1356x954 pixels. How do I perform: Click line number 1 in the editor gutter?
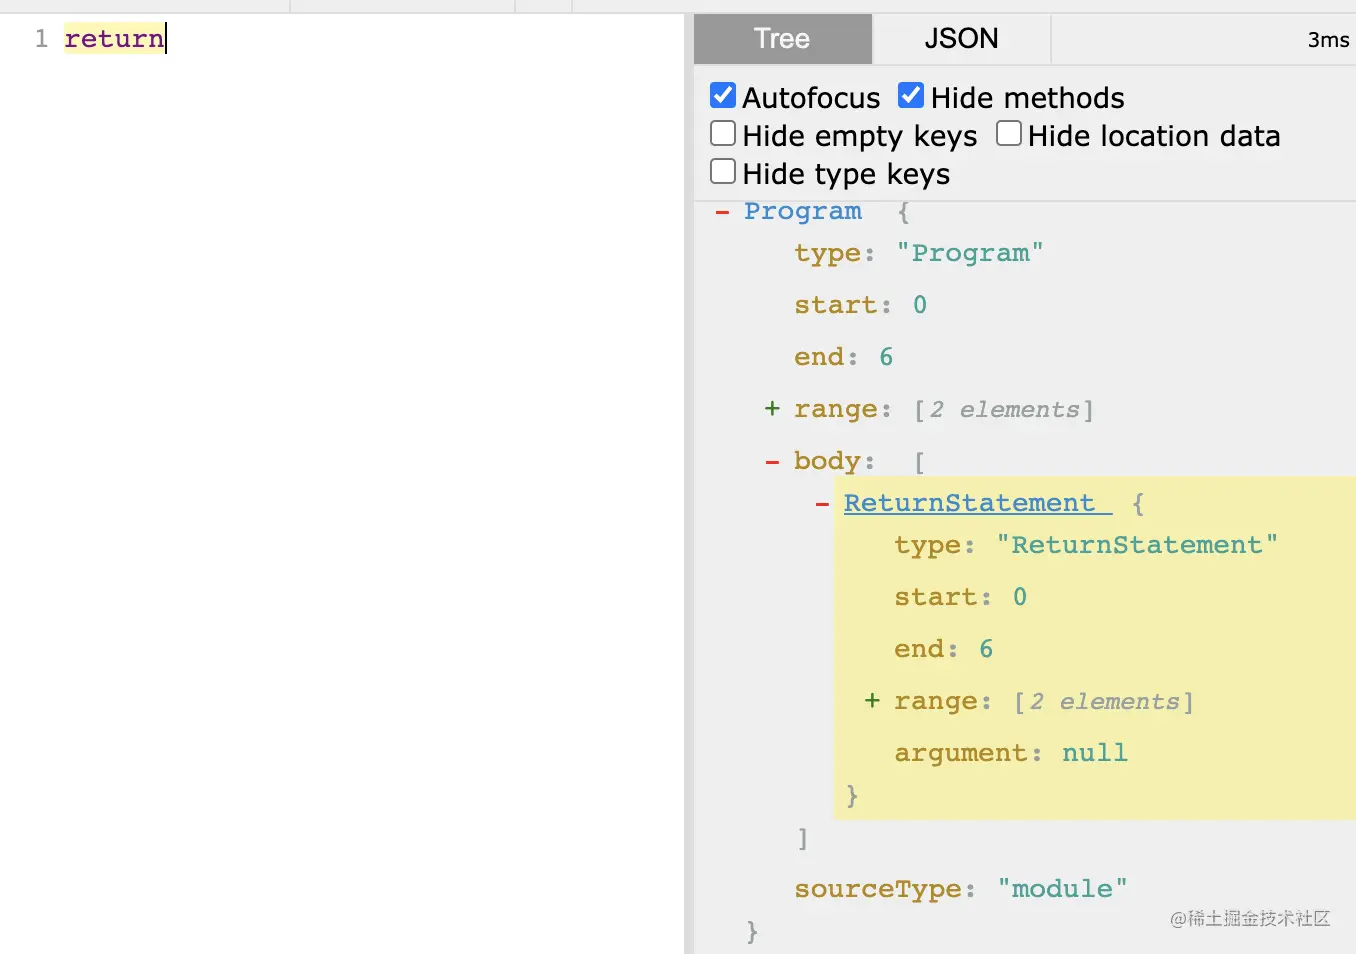pos(41,39)
